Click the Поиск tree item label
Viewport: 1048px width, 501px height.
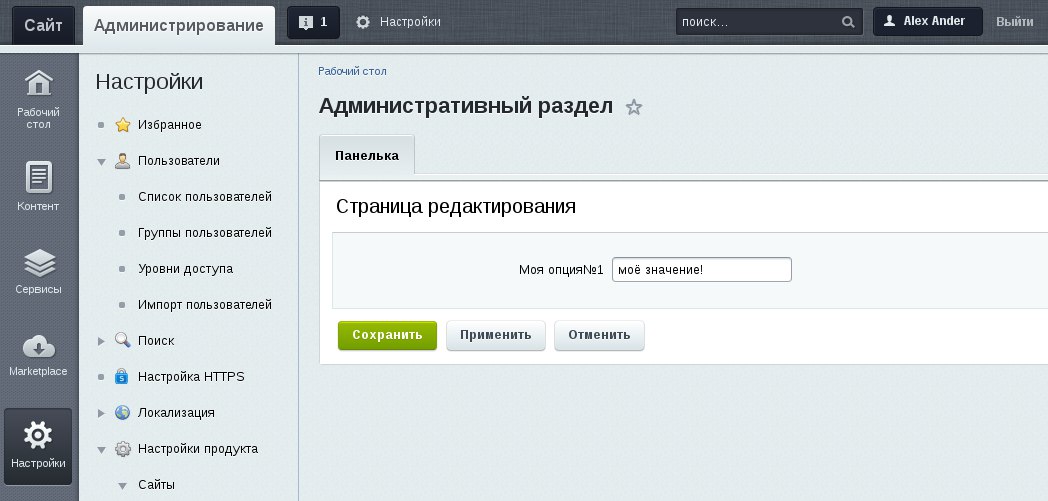pos(156,341)
